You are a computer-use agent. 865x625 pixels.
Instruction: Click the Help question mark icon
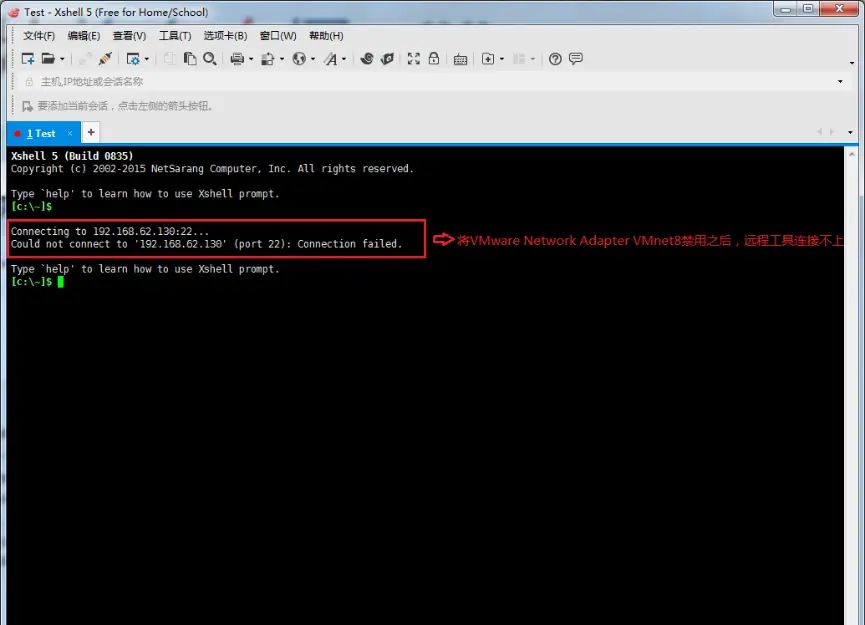[x=556, y=58]
